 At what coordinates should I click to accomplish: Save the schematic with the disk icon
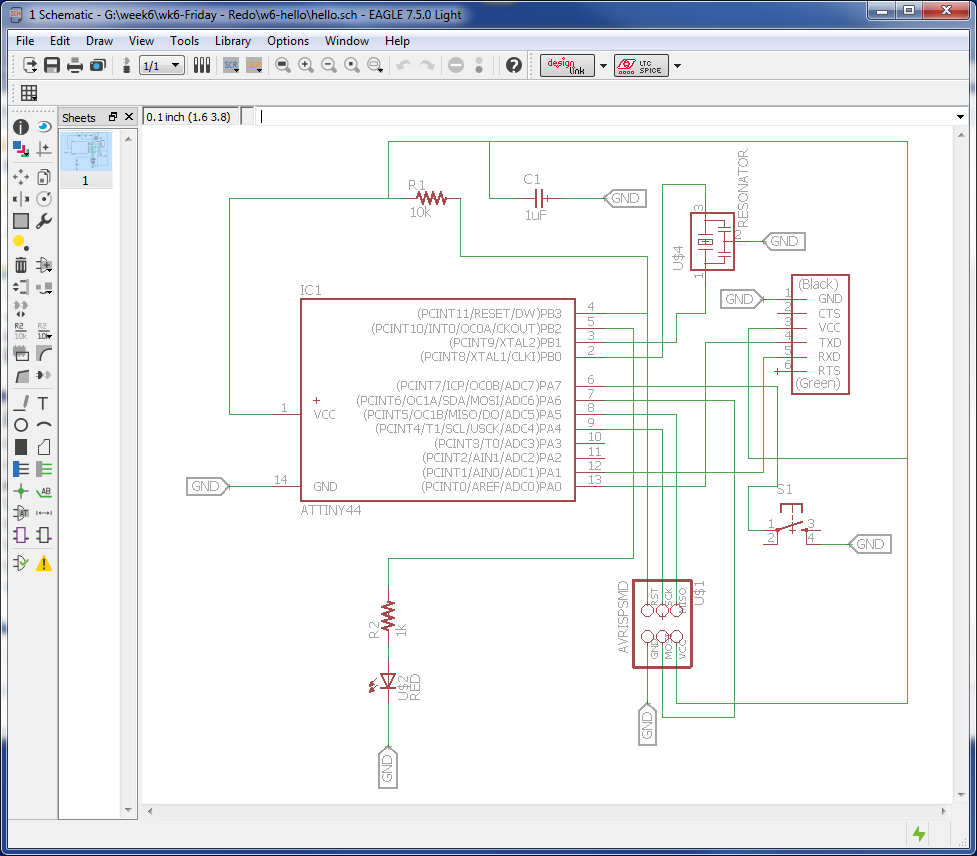coord(52,65)
